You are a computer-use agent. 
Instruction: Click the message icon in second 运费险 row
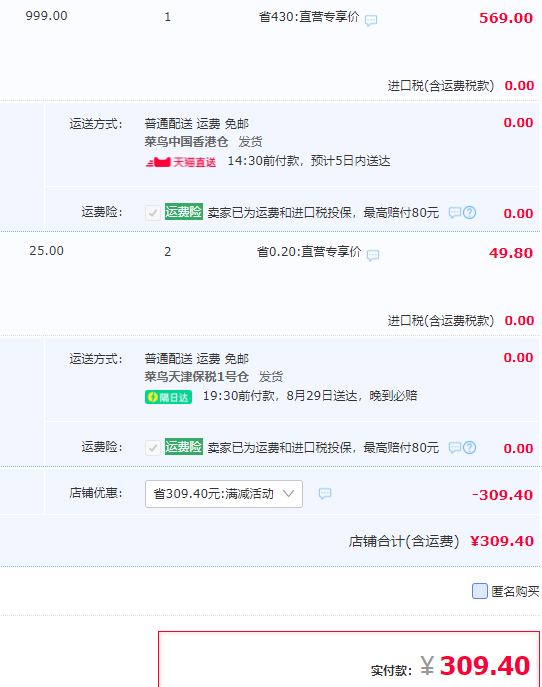pos(455,448)
